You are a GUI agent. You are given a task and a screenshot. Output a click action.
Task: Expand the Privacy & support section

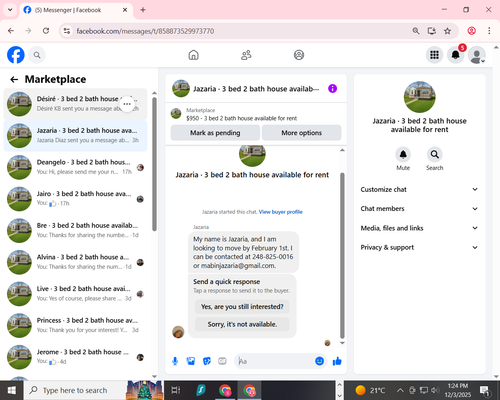click(x=419, y=247)
